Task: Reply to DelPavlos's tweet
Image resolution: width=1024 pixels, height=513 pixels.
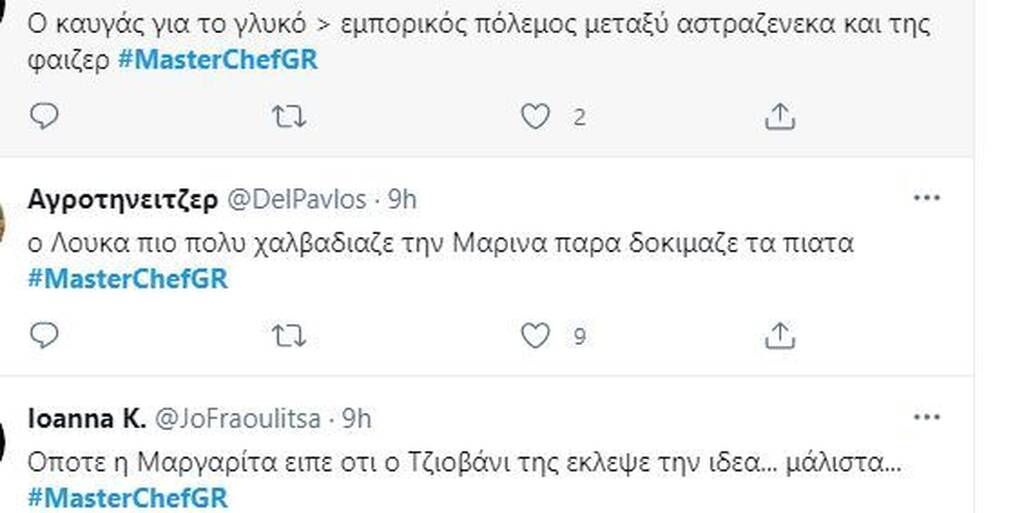Action: point(44,336)
